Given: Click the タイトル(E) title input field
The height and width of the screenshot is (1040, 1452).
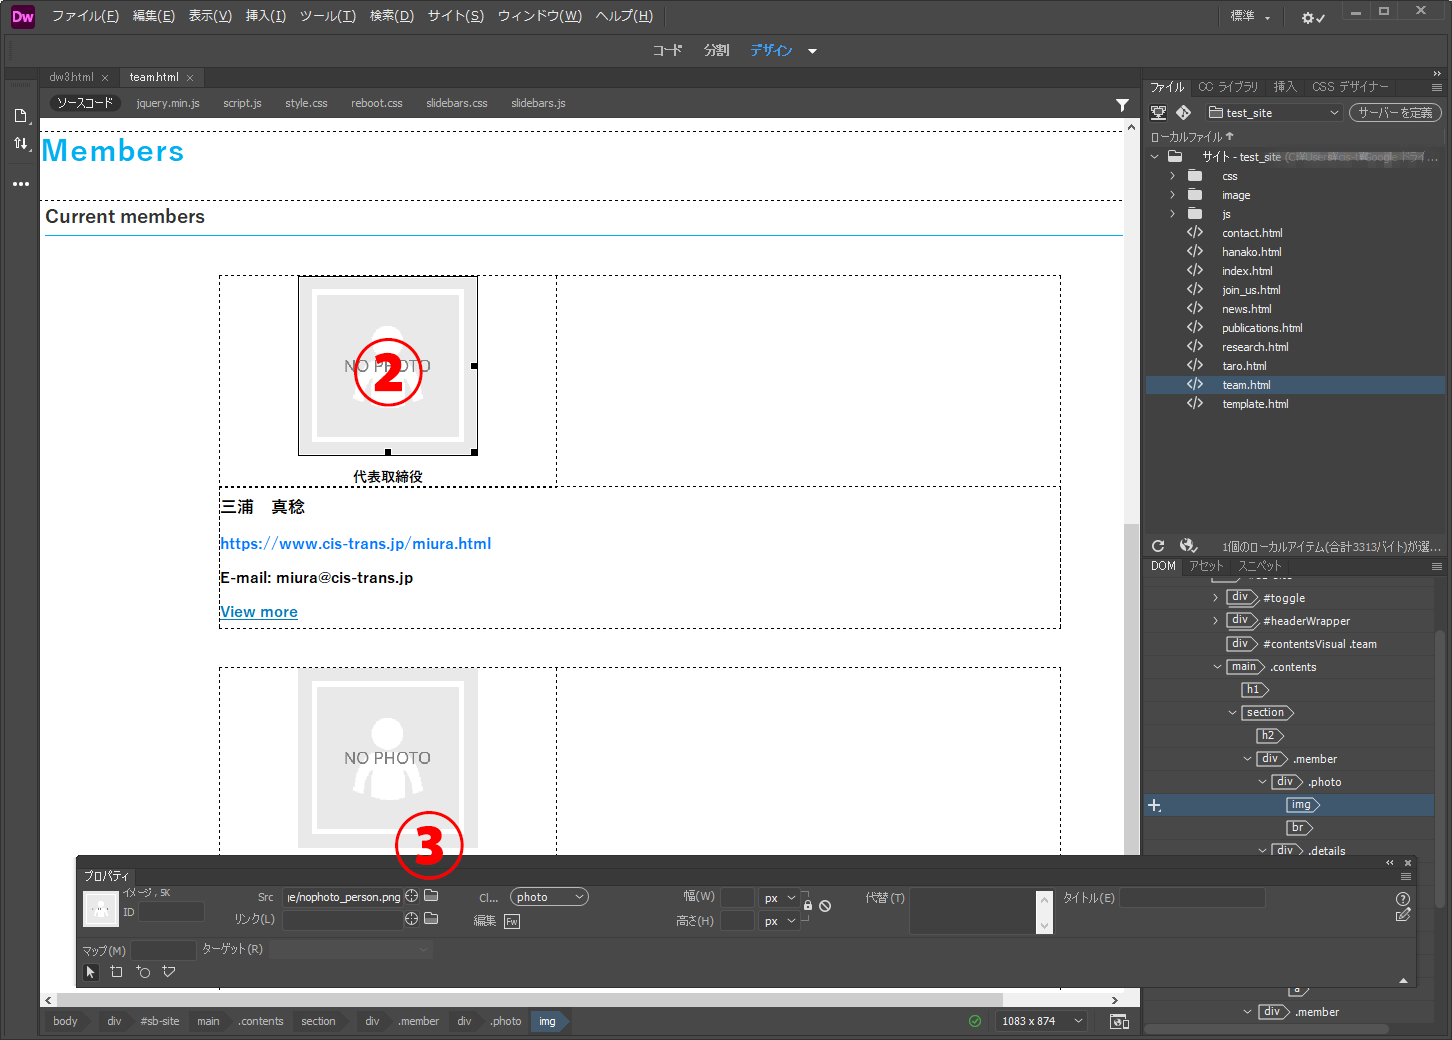Looking at the screenshot, I should coord(1192,898).
